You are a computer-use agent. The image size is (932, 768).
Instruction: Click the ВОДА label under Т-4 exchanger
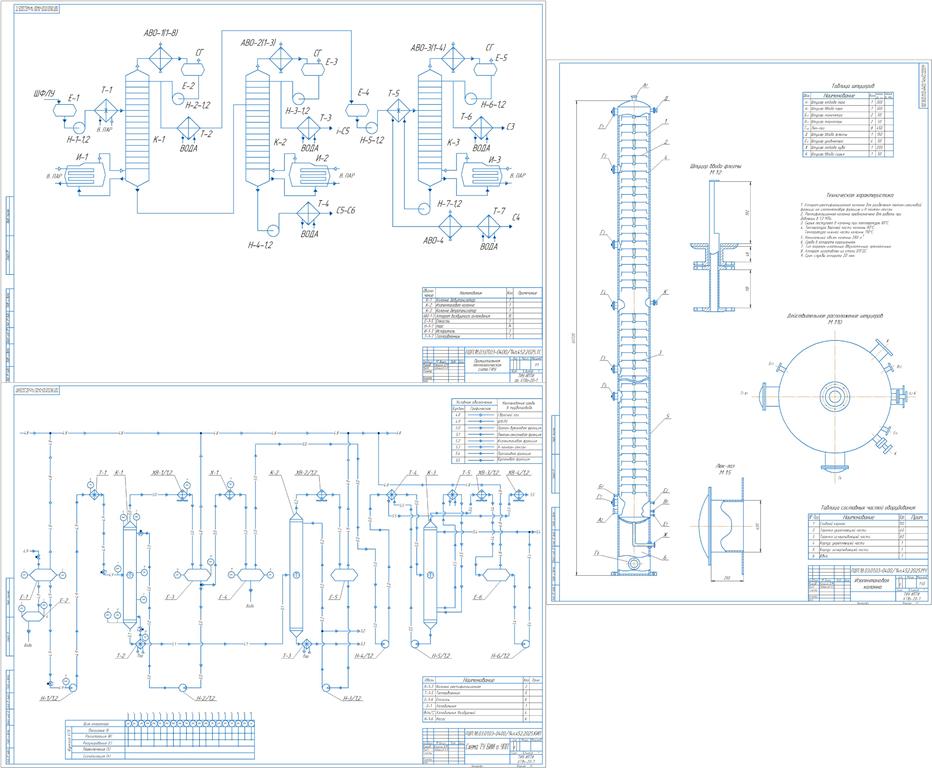pyautogui.click(x=309, y=234)
